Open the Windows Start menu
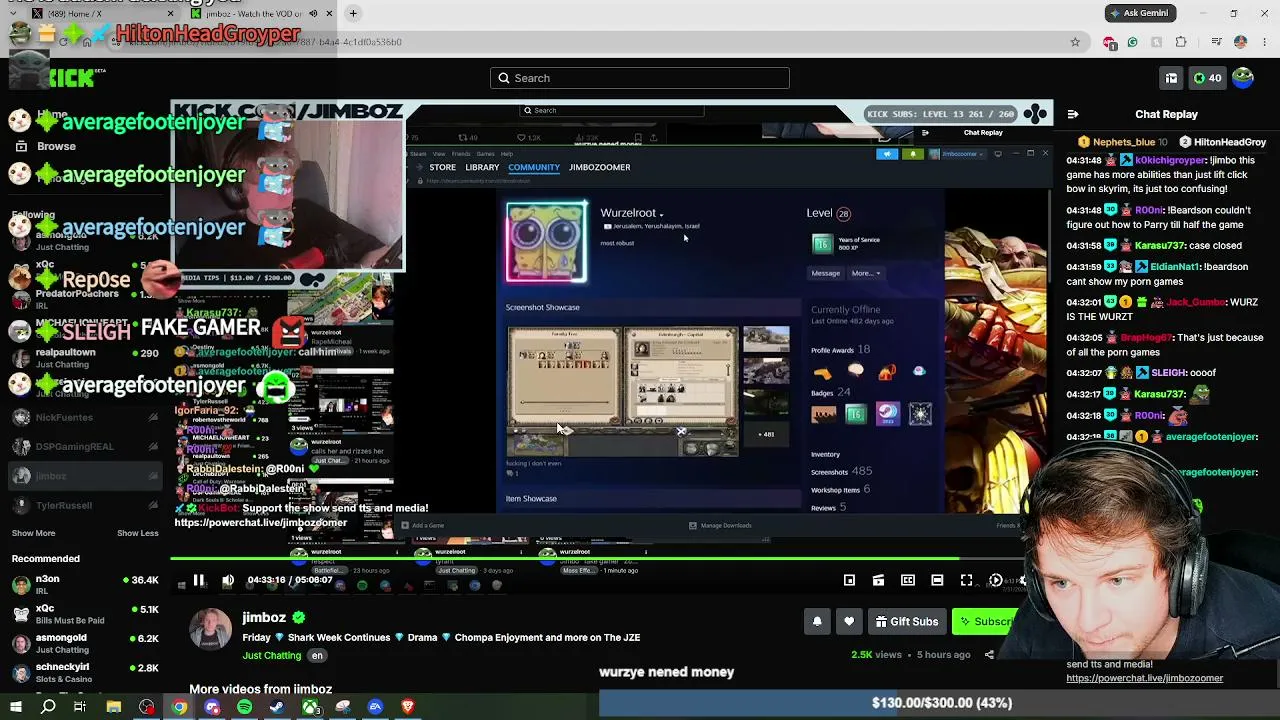 pyautogui.click(x=16, y=707)
